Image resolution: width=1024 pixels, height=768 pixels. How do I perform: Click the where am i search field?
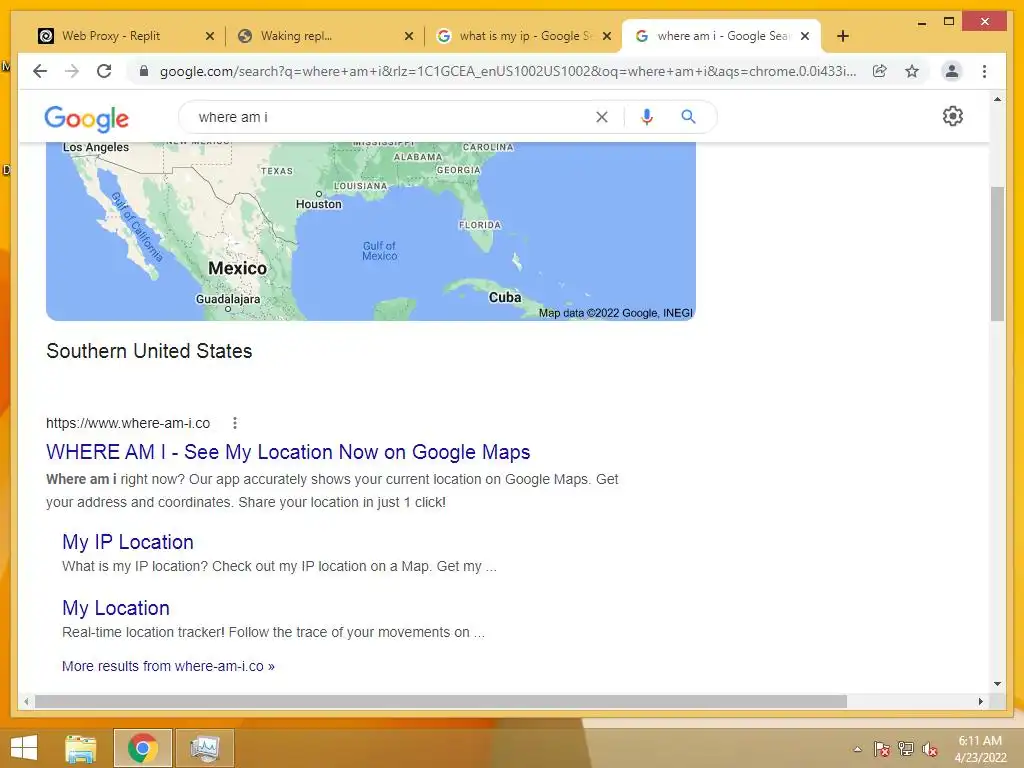(x=392, y=117)
